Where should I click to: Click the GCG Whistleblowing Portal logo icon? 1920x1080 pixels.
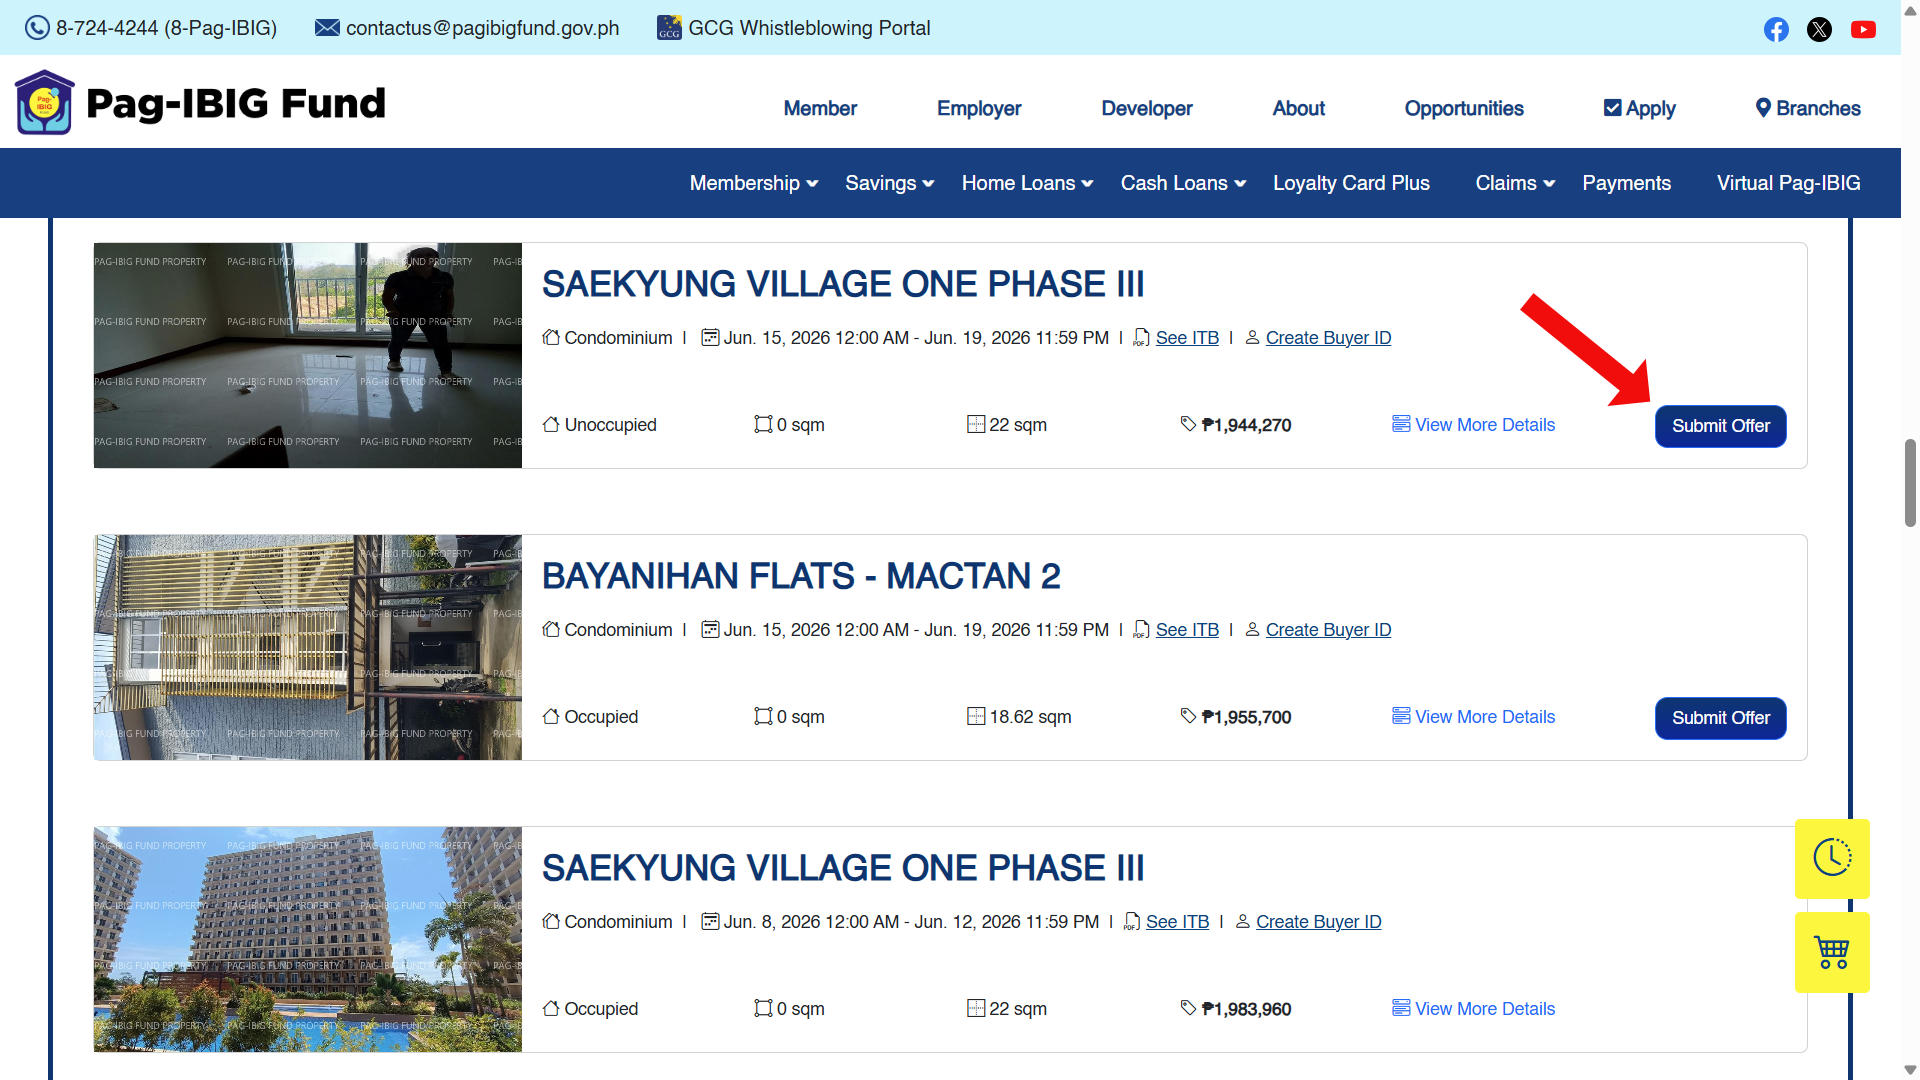[x=669, y=28]
